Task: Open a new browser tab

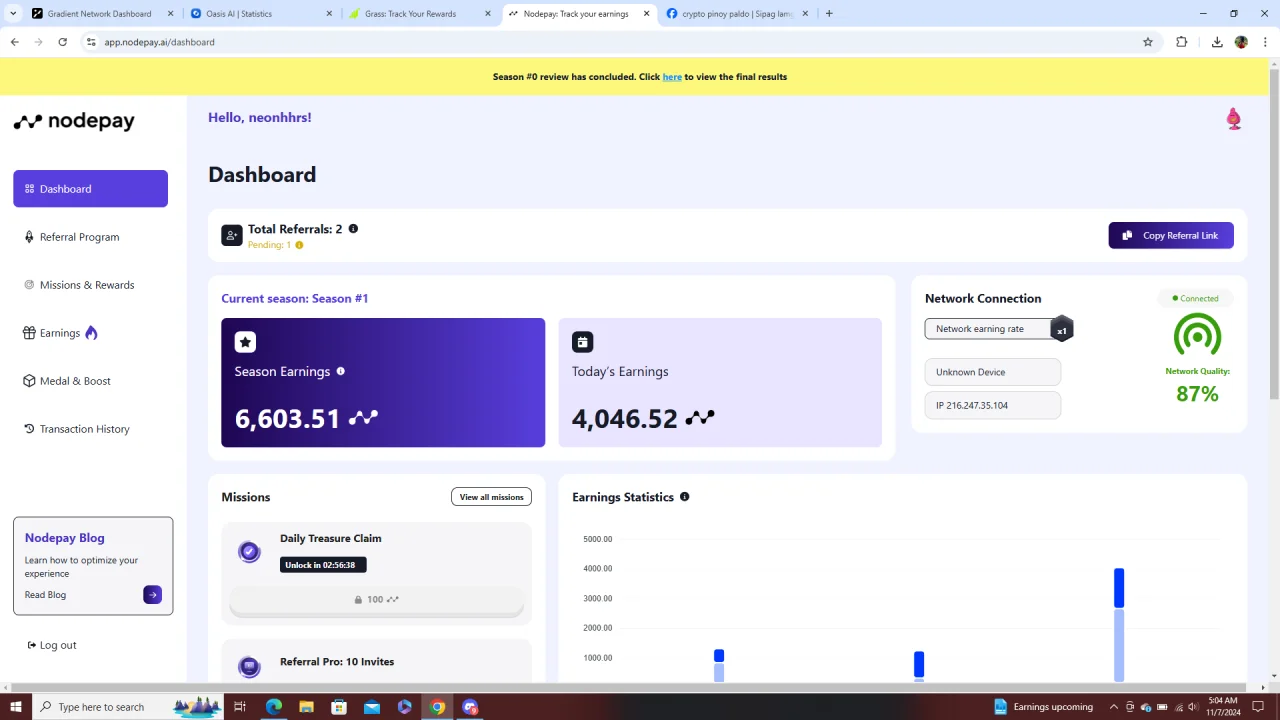Action: 829,14
